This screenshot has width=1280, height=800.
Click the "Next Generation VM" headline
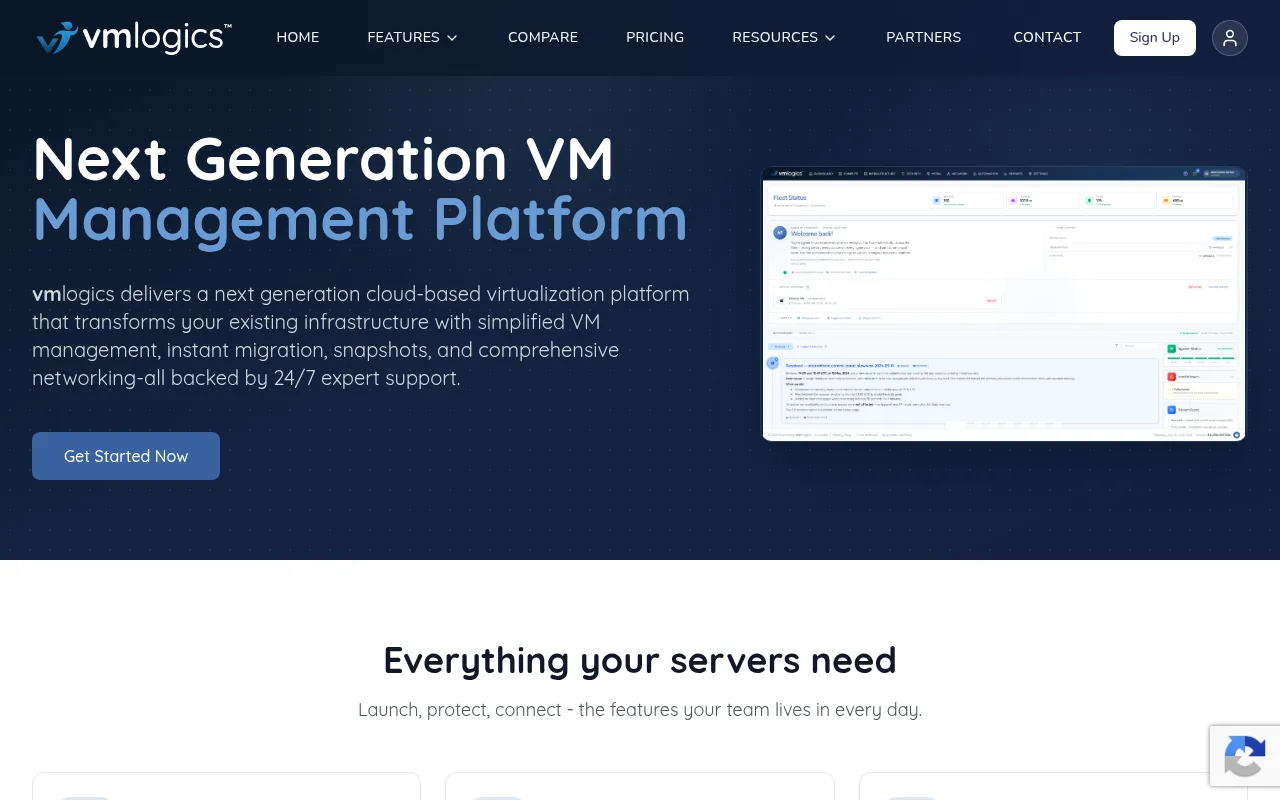point(323,158)
